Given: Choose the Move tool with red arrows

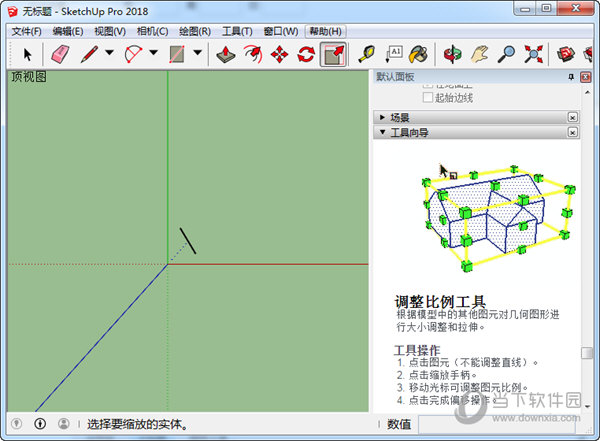Looking at the screenshot, I should pyautogui.click(x=279, y=54).
